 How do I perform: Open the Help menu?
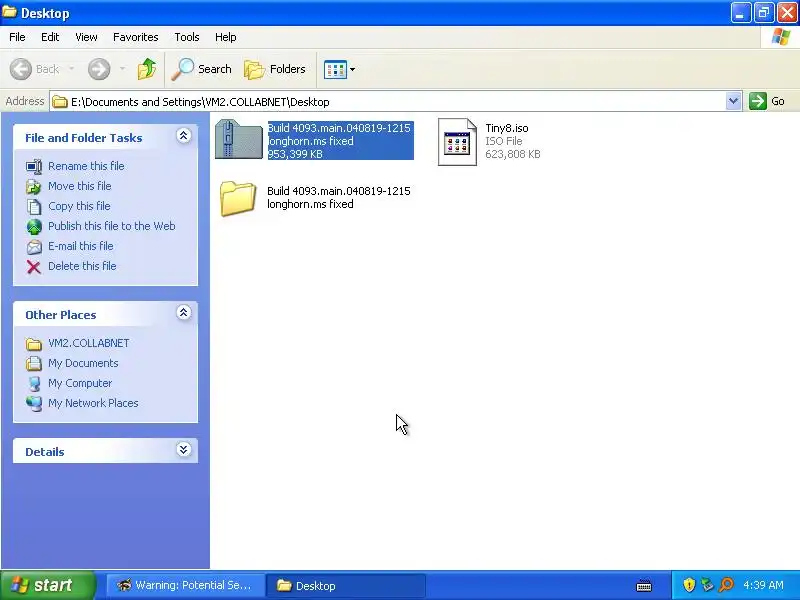226,37
